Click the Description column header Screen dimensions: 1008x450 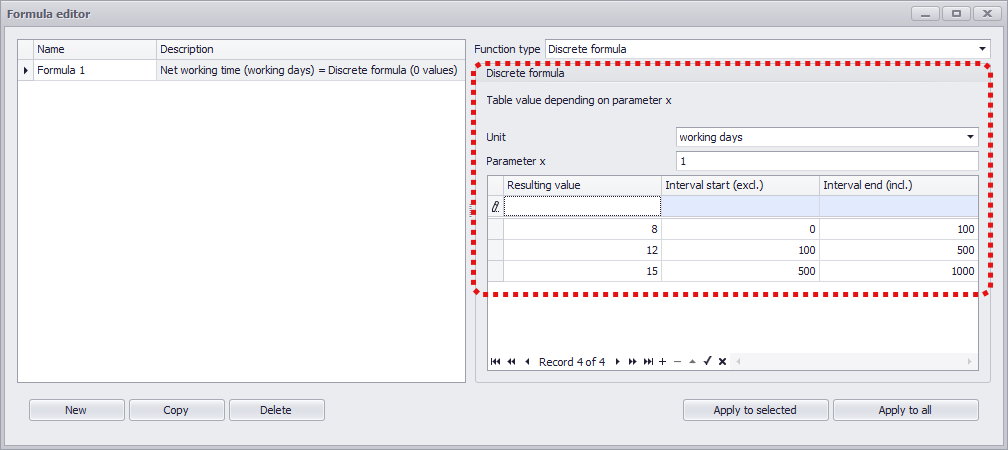pos(310,50)
